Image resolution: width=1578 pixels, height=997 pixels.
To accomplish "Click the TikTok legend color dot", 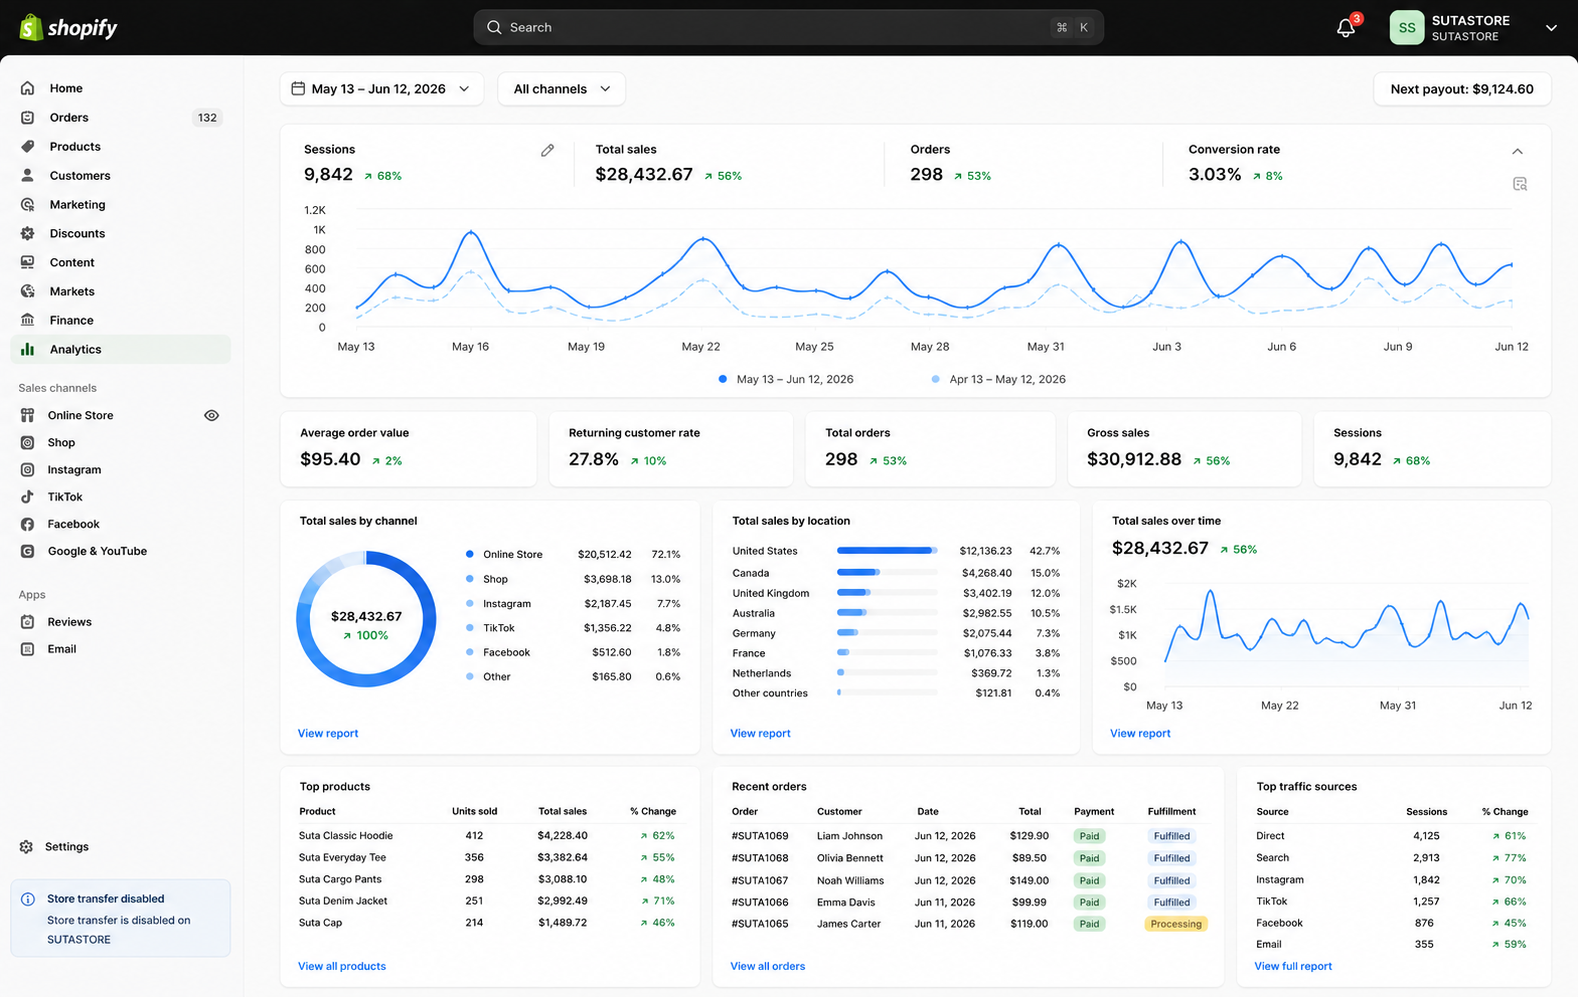I will [x=469, y=628].
